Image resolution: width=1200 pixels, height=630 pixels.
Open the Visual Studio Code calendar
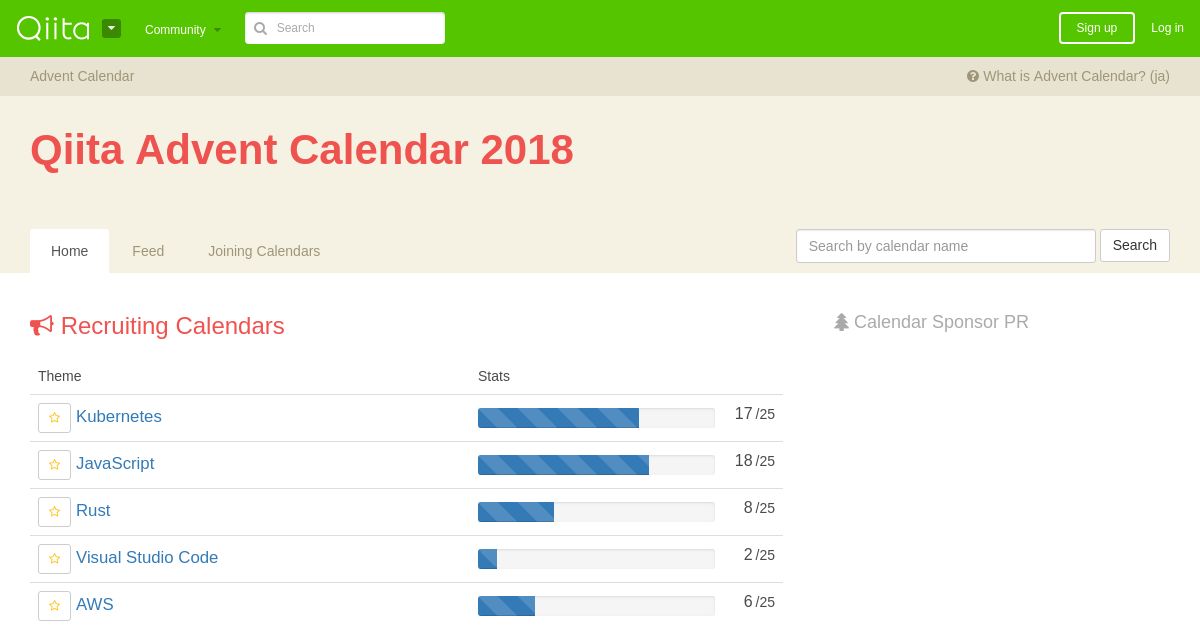point(147,558)
